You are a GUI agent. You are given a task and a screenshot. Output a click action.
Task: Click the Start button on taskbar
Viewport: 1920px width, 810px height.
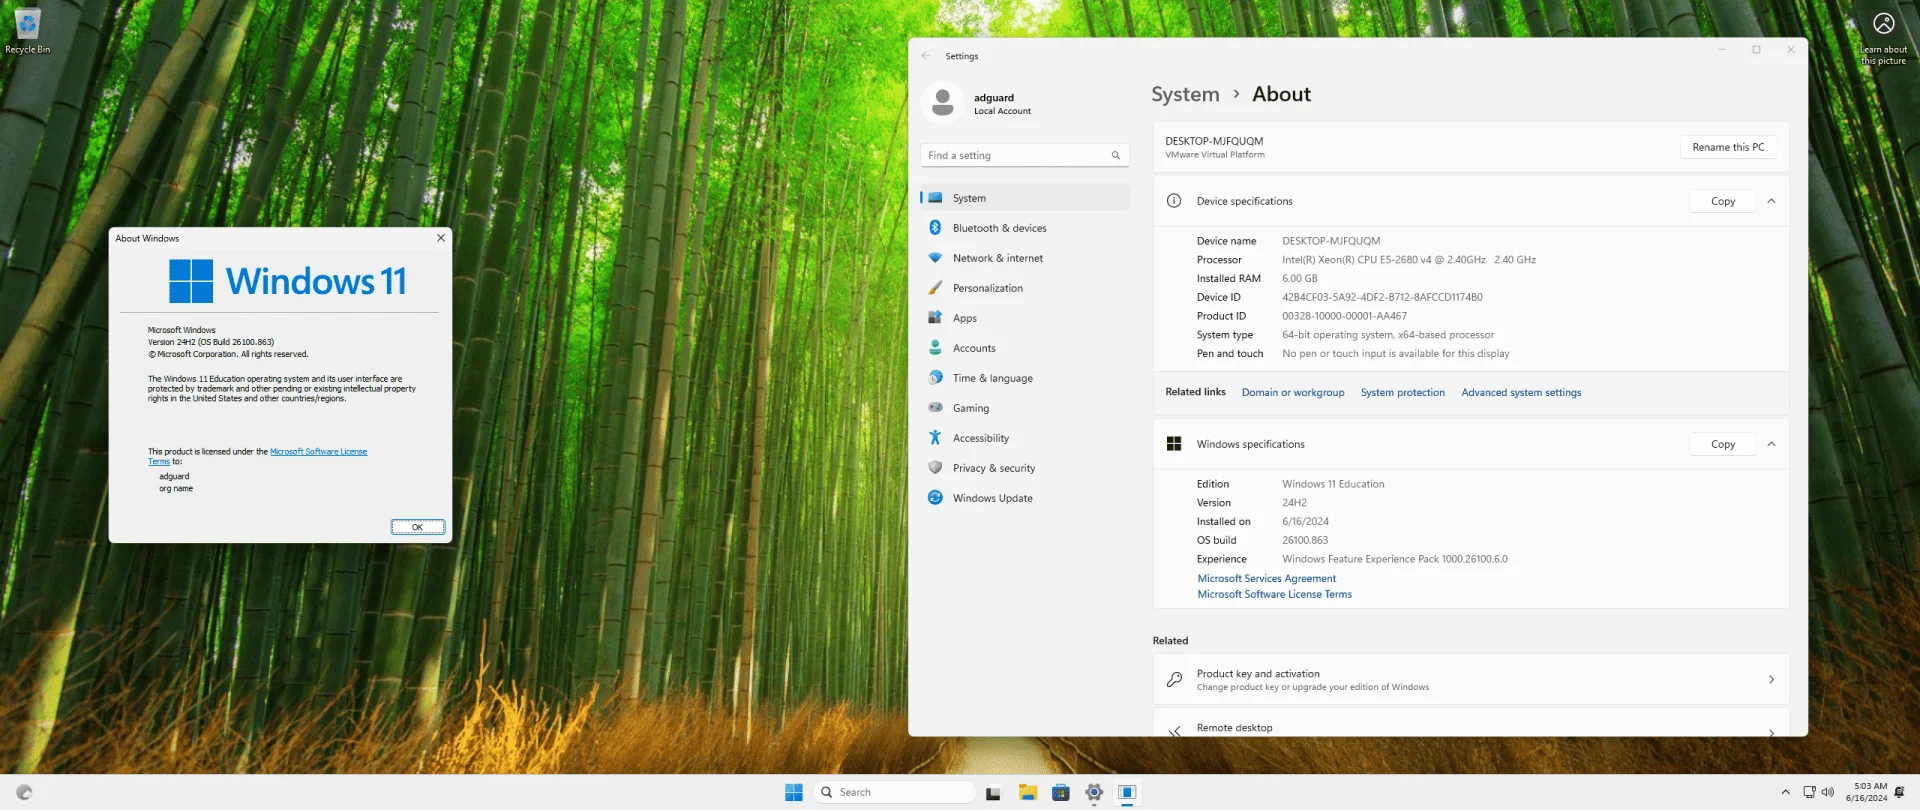(x=794, y=792)
